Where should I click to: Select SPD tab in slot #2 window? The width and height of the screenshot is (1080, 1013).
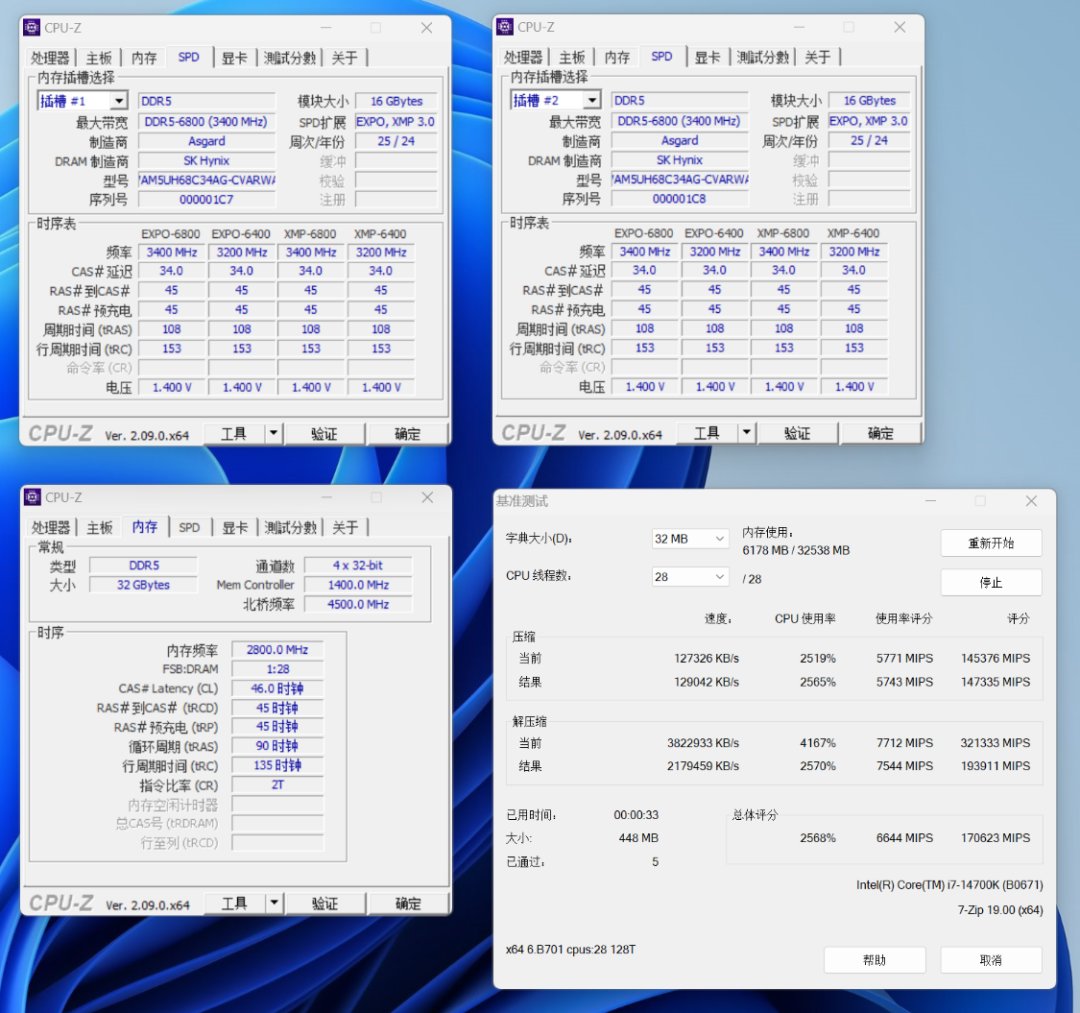pyautogui.click(x=662, y=56)
